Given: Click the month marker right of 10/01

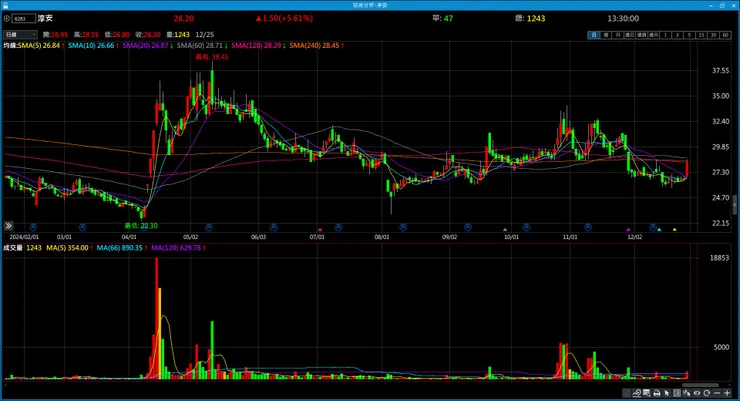Looking at the screenshot, I should (x=527, y=227).
